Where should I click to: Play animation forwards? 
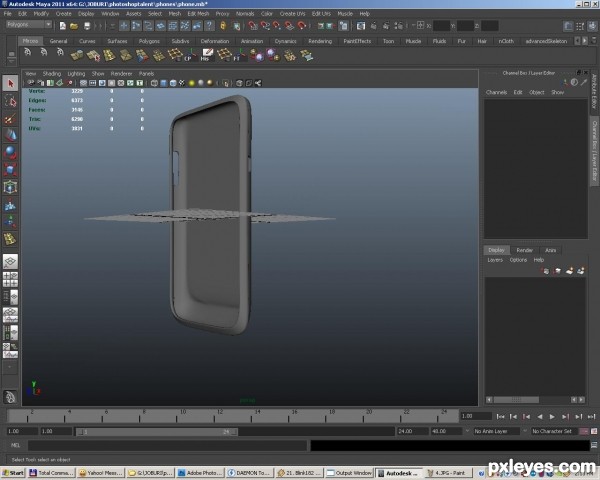click(x=552, y=416)
